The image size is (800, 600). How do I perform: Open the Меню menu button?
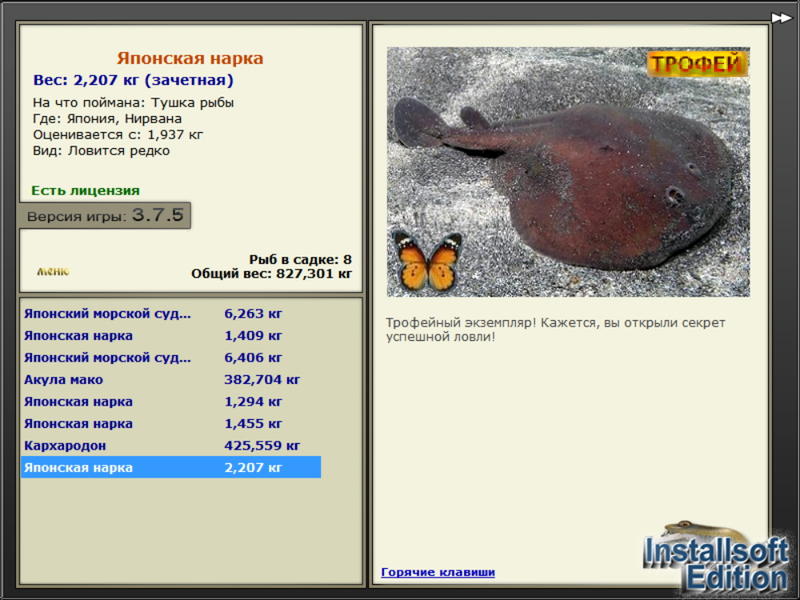pos(53,271)
